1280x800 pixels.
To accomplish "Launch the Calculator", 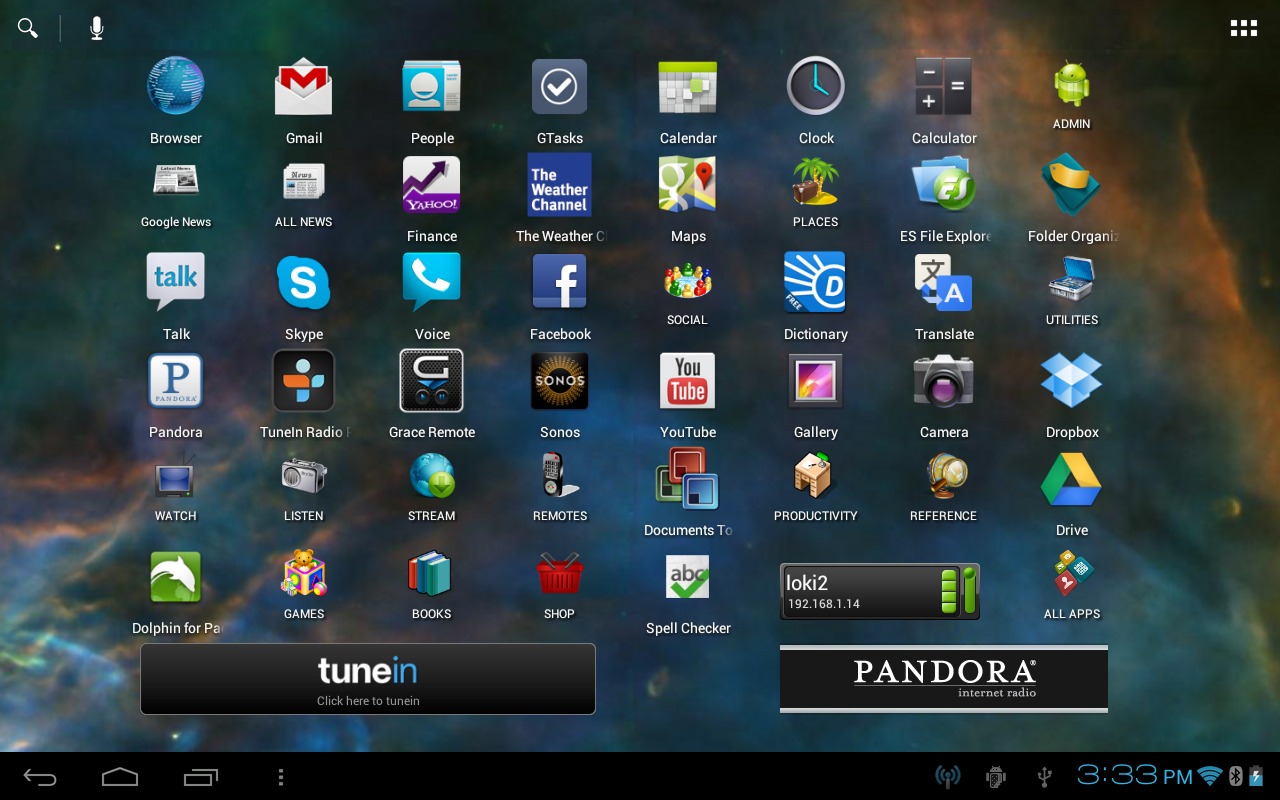I will [x=944, y=86].
